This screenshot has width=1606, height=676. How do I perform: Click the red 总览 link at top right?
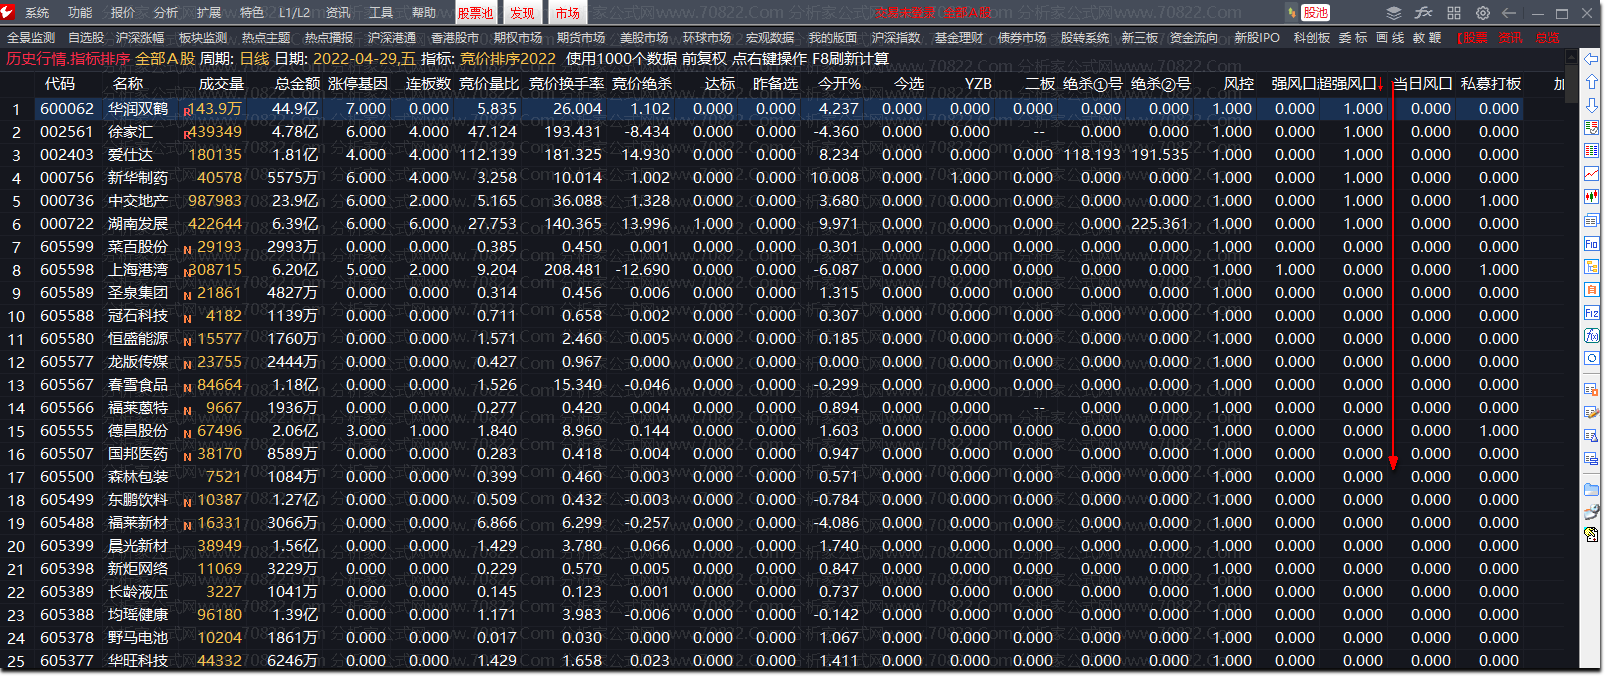tap(1548, 38)
